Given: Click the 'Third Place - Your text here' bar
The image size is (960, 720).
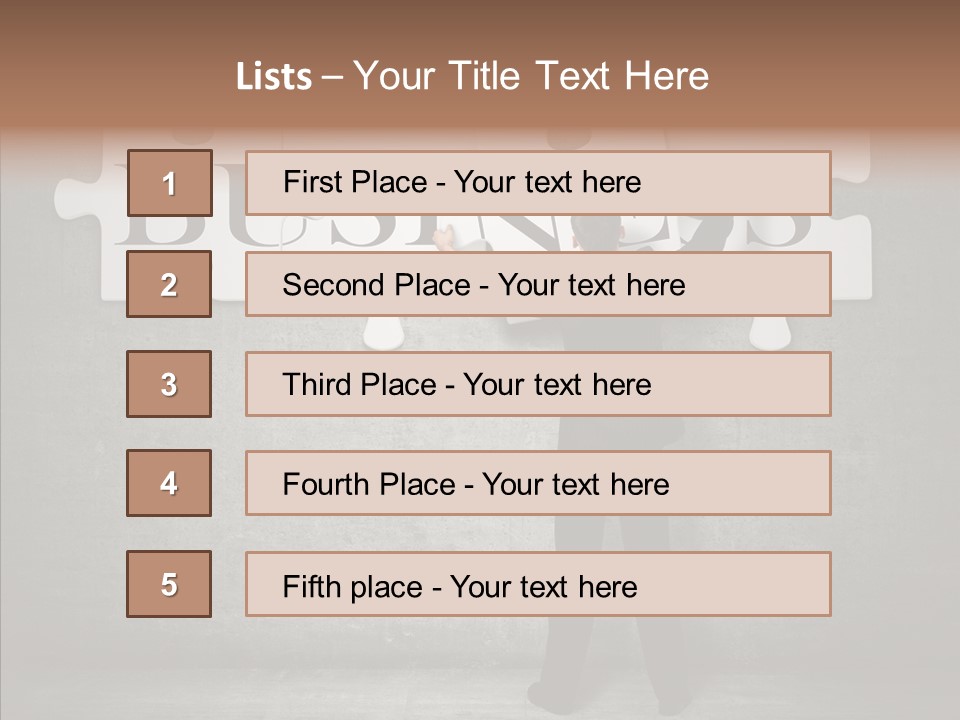Looking at the screenshot, I should click(538, 384).
